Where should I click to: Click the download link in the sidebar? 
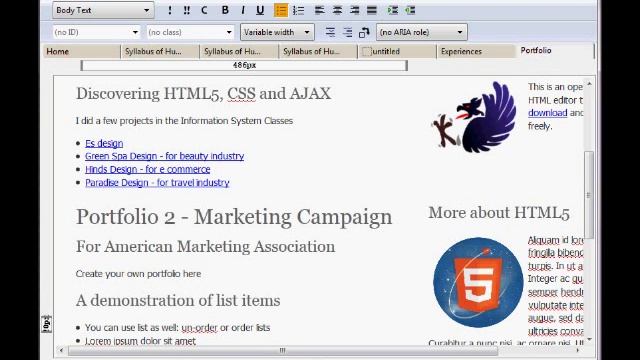(547, 113)
